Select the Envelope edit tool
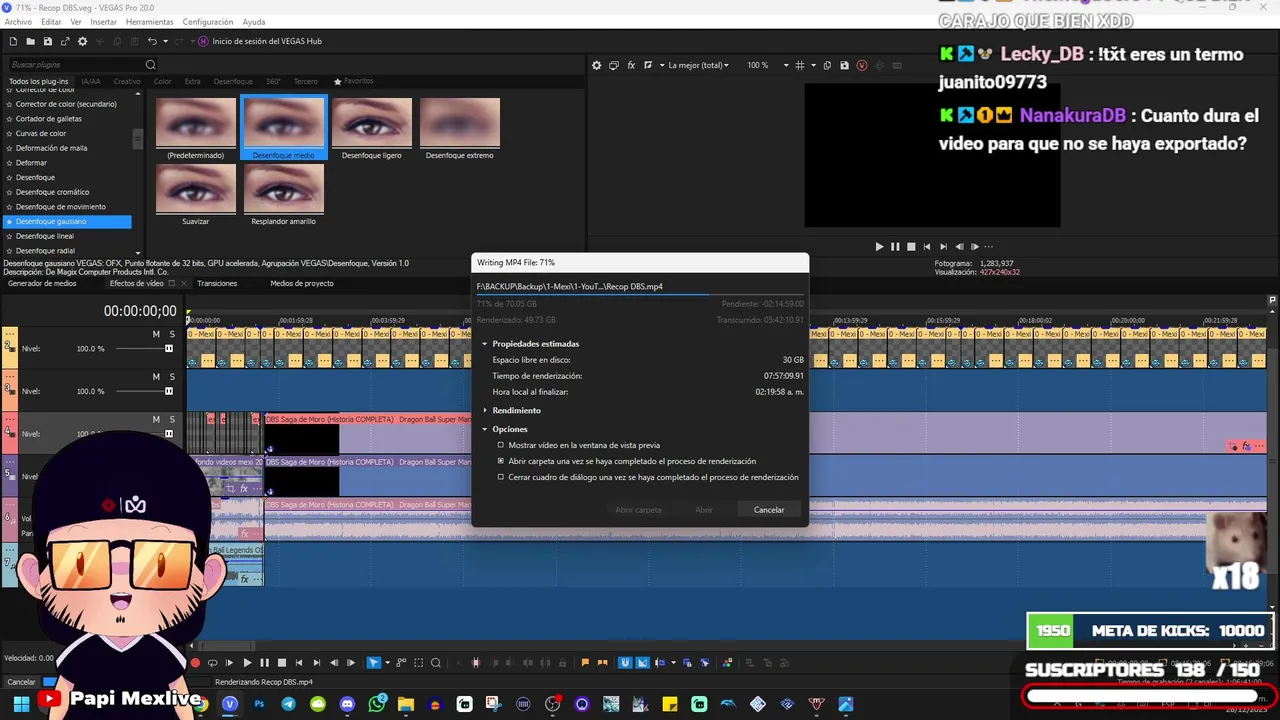Image resolution: width=1280 pixels, height=720 pixels. coord(401,662)
